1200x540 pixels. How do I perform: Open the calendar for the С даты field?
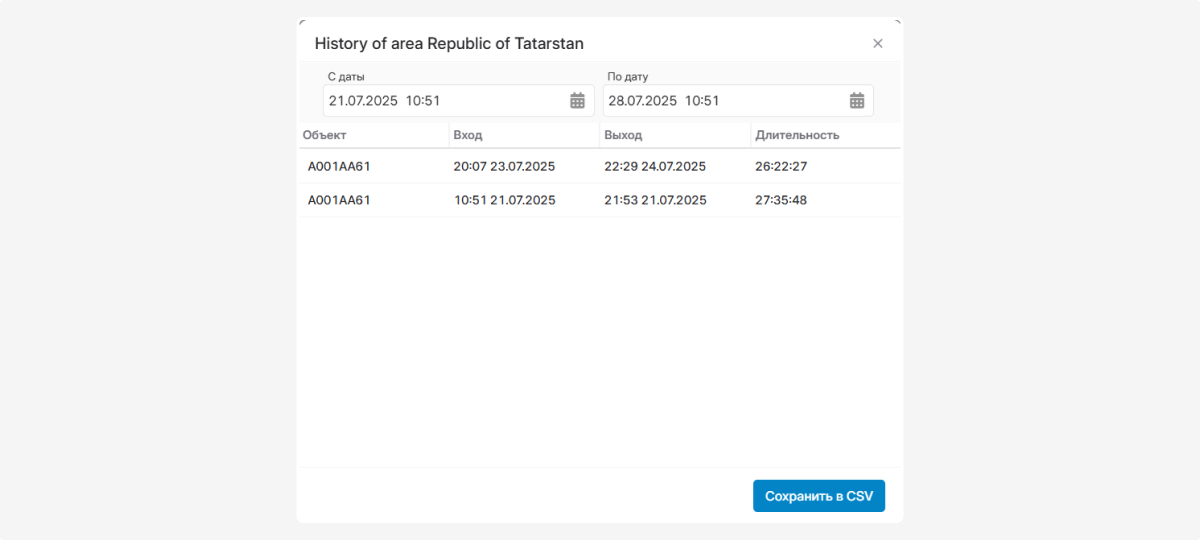[577, 100]
